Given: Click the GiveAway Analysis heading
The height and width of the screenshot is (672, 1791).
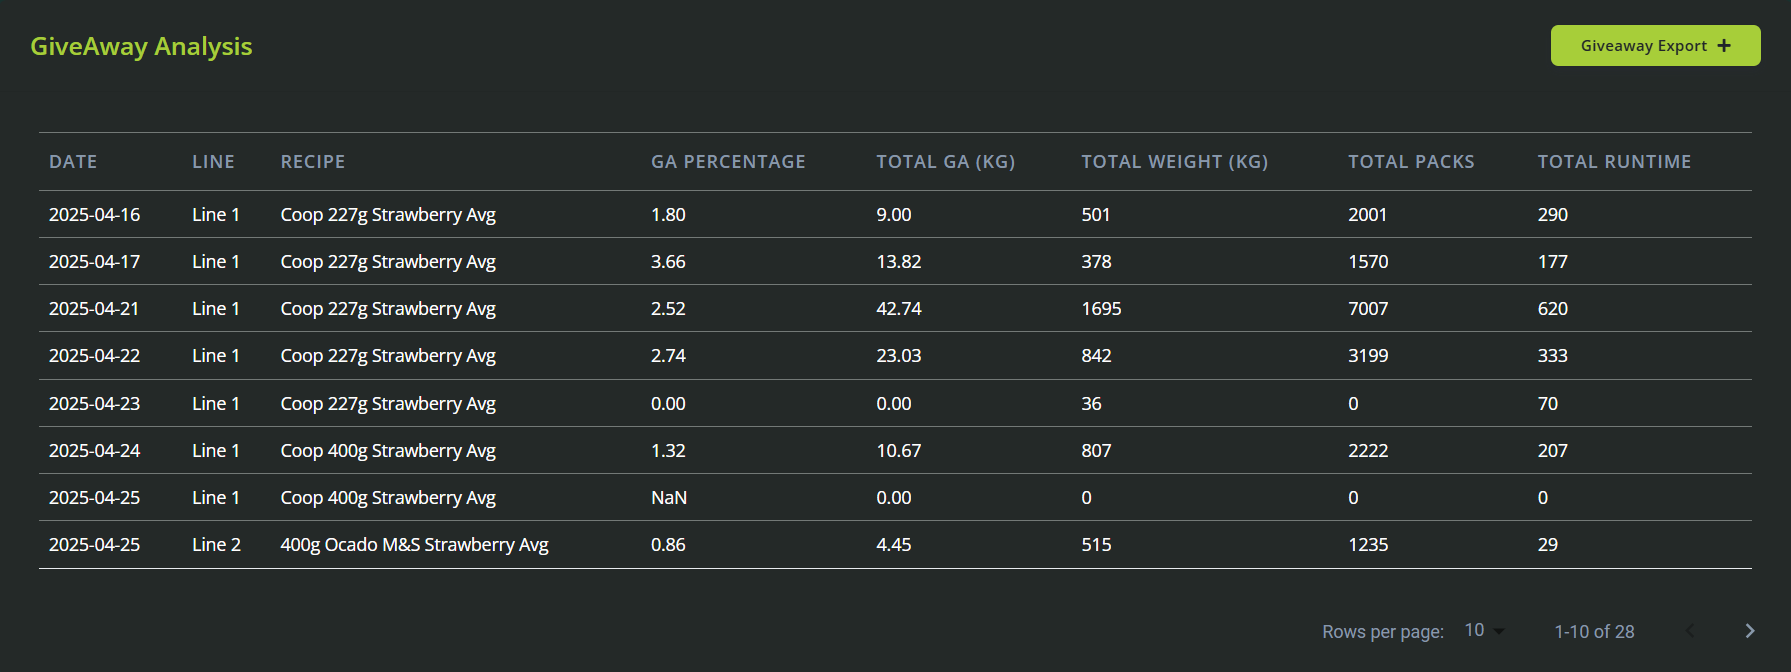Looking at the screenshot, I should point(141,47).
